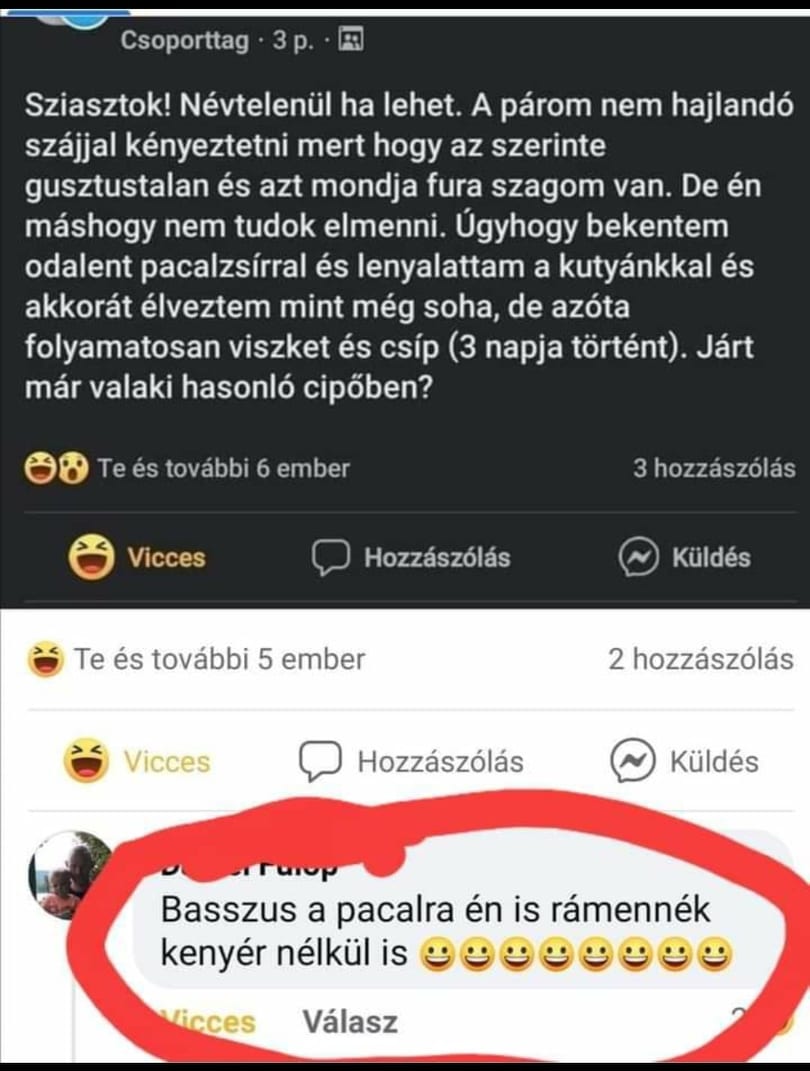Expand the 3 hozzászólás comments list
The height and width of the screenshot is (1071, 810).
(x=714, y=469)
